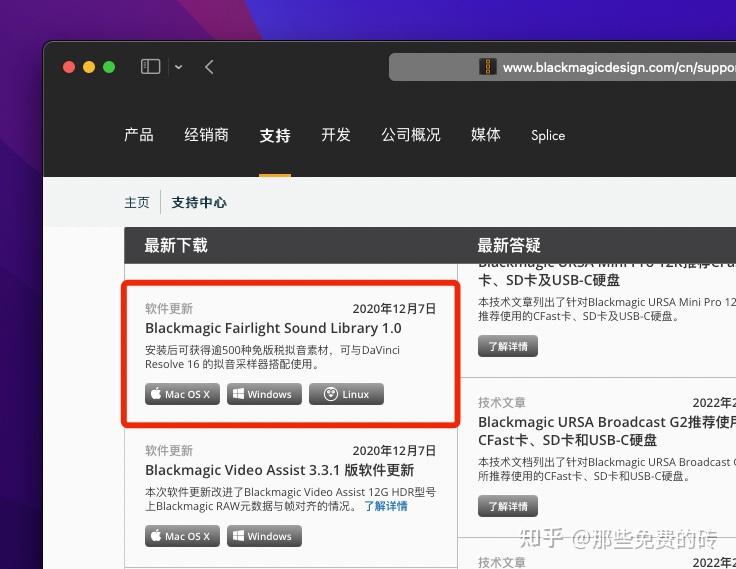Download Fairlight Sound Library for Linux

click(x=346, y=394)
